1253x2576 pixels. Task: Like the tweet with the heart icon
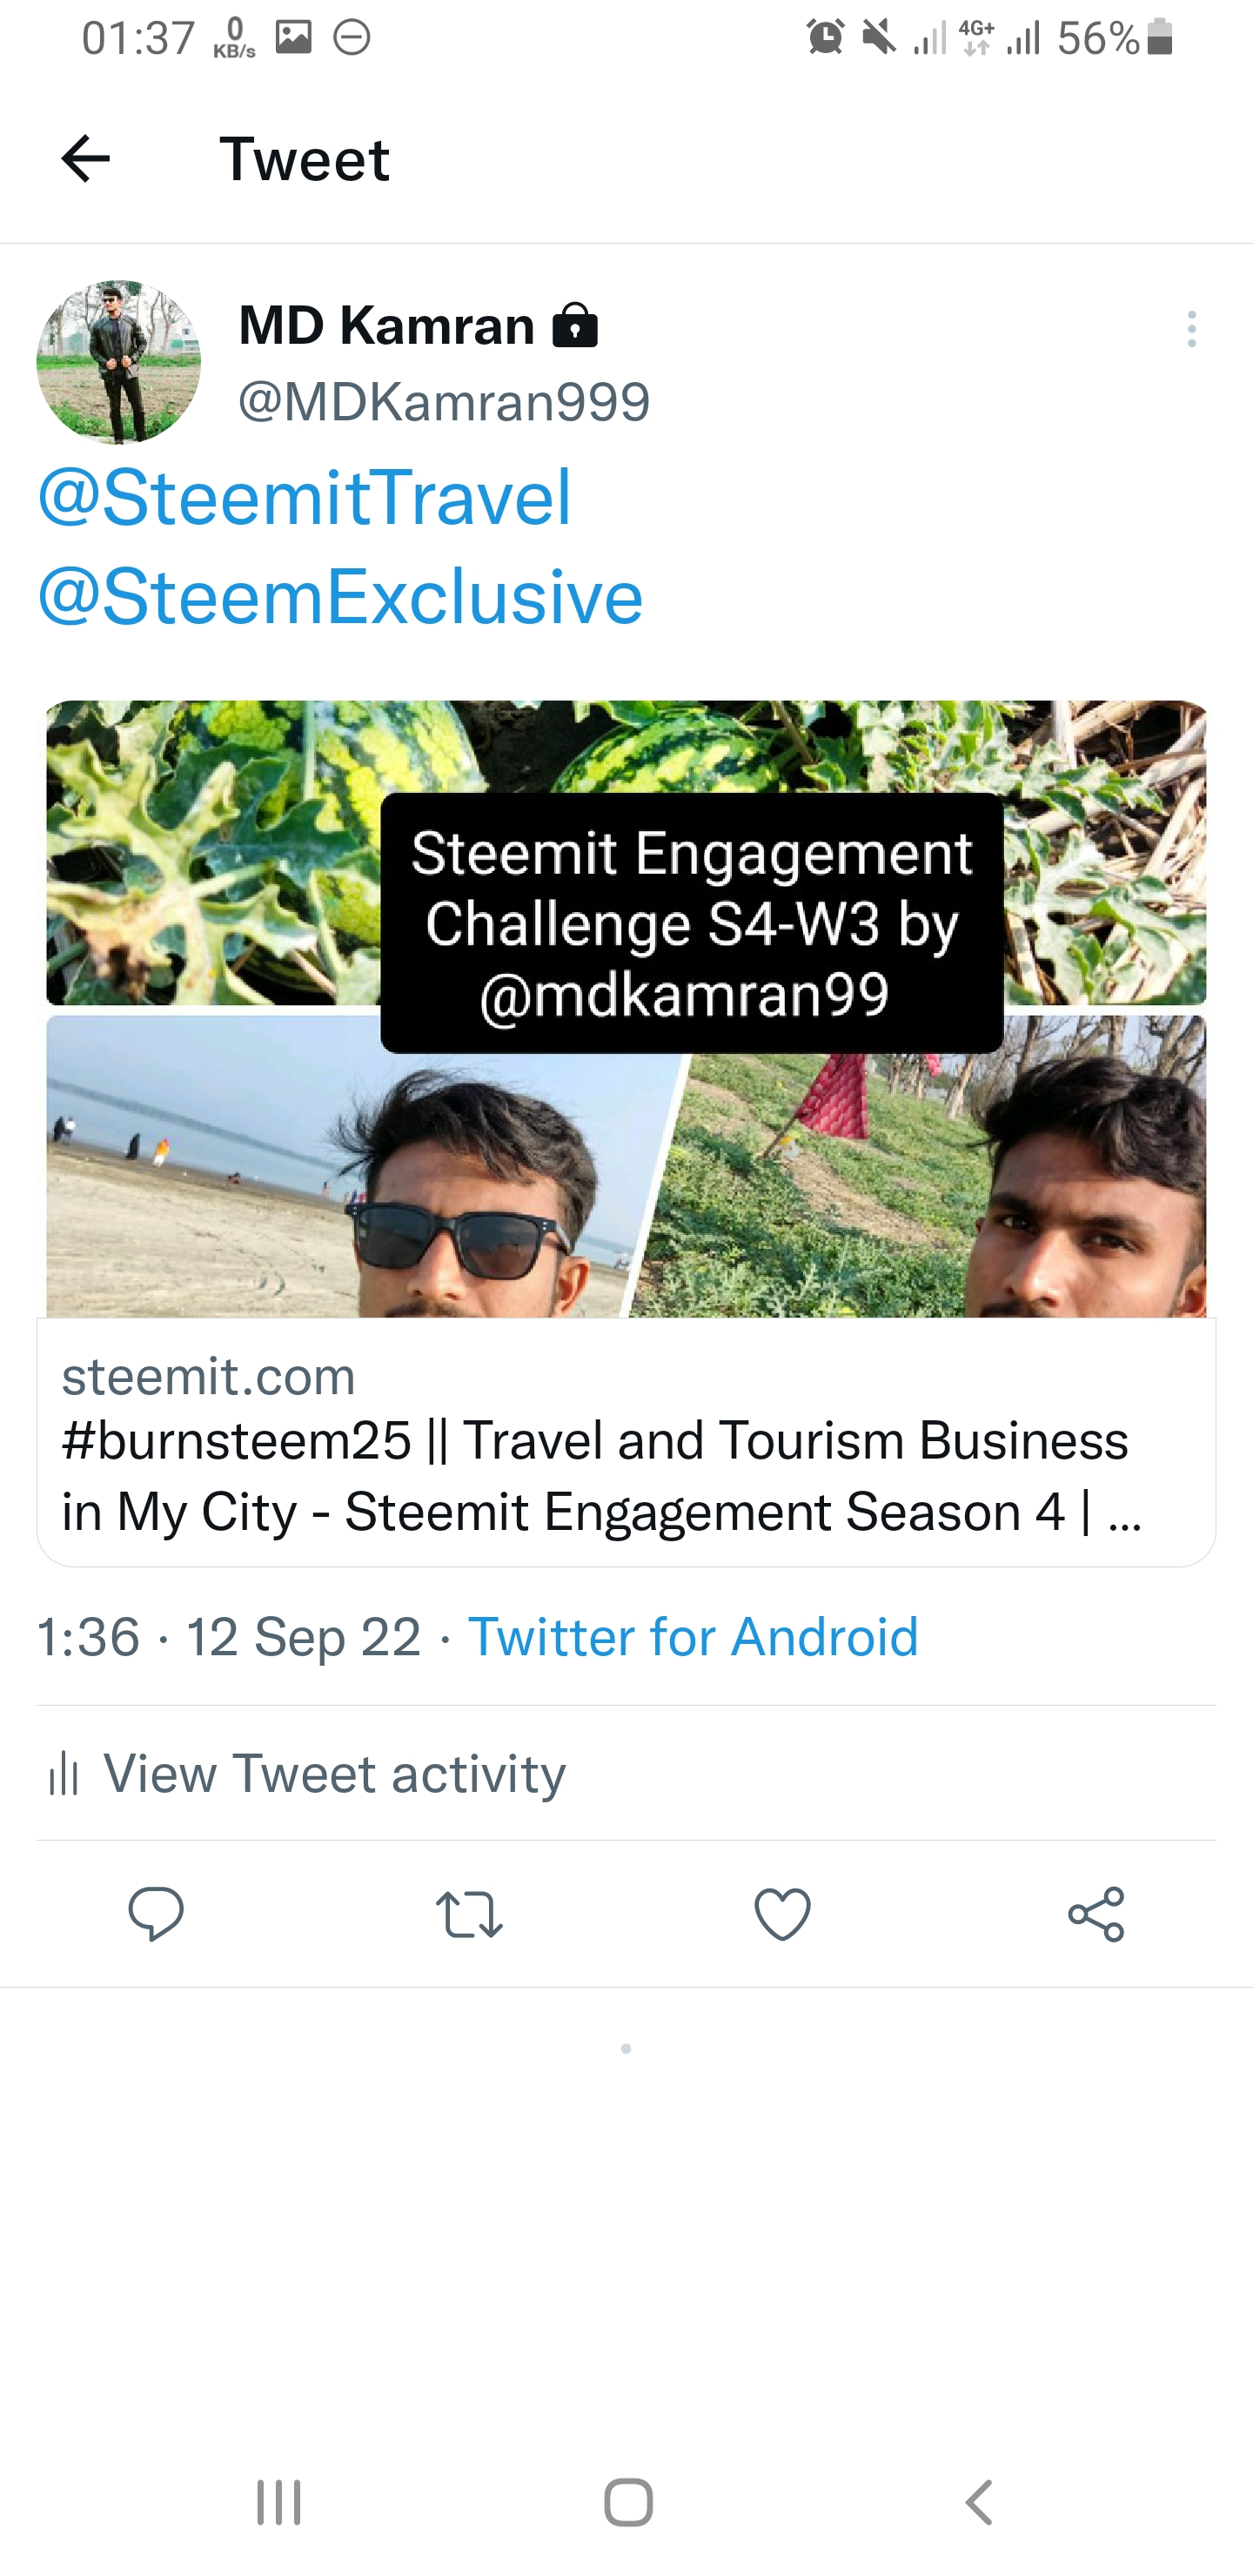point(782,1914)
